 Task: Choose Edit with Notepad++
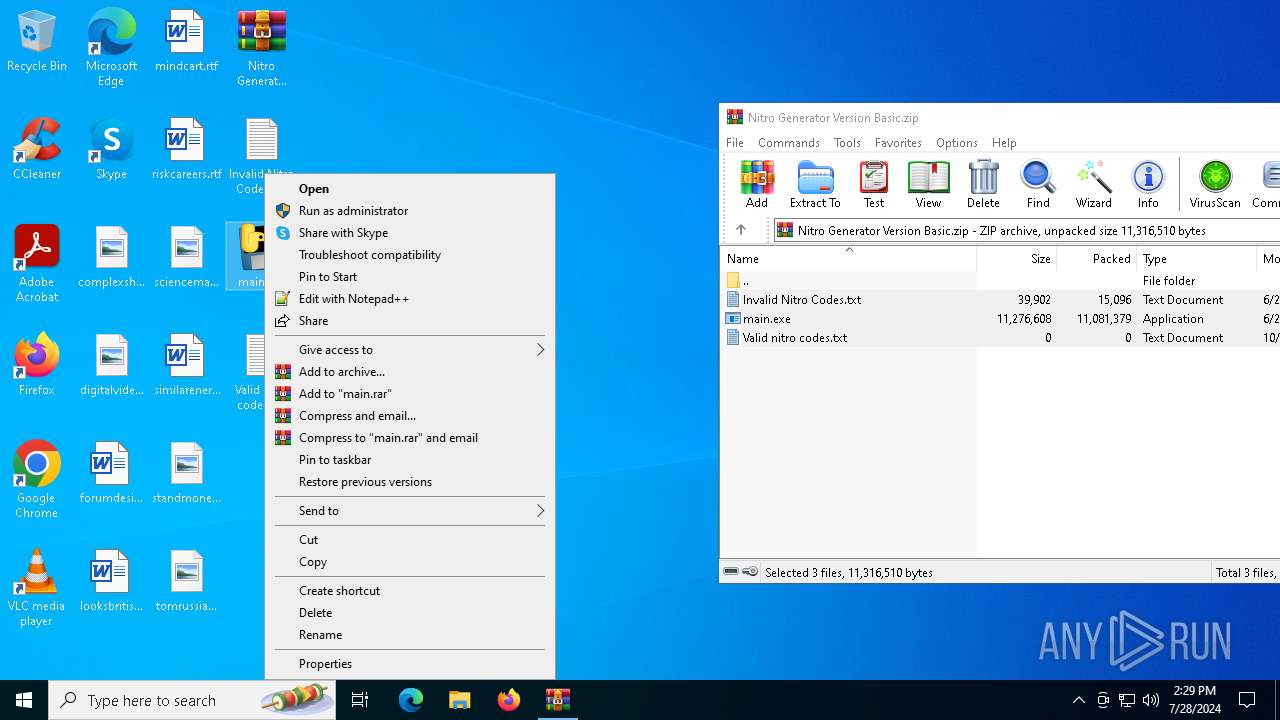[410, 299]
